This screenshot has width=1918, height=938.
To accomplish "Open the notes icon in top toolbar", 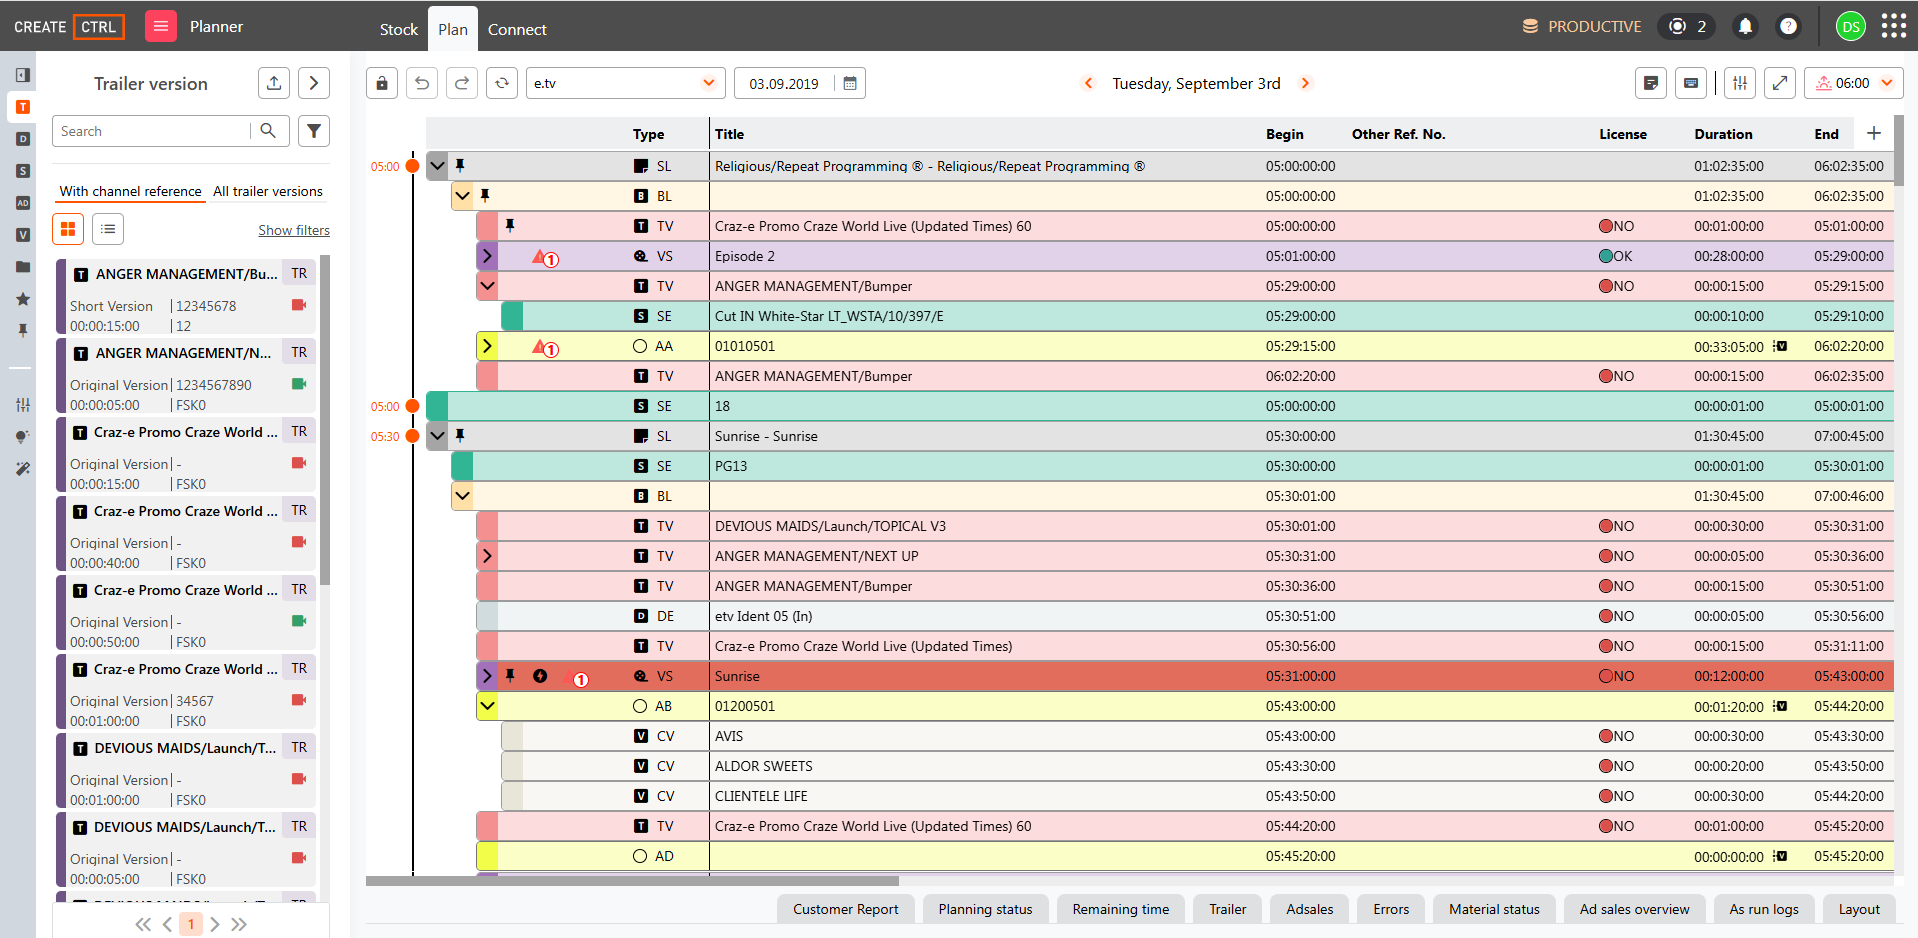I will 1651,83.
